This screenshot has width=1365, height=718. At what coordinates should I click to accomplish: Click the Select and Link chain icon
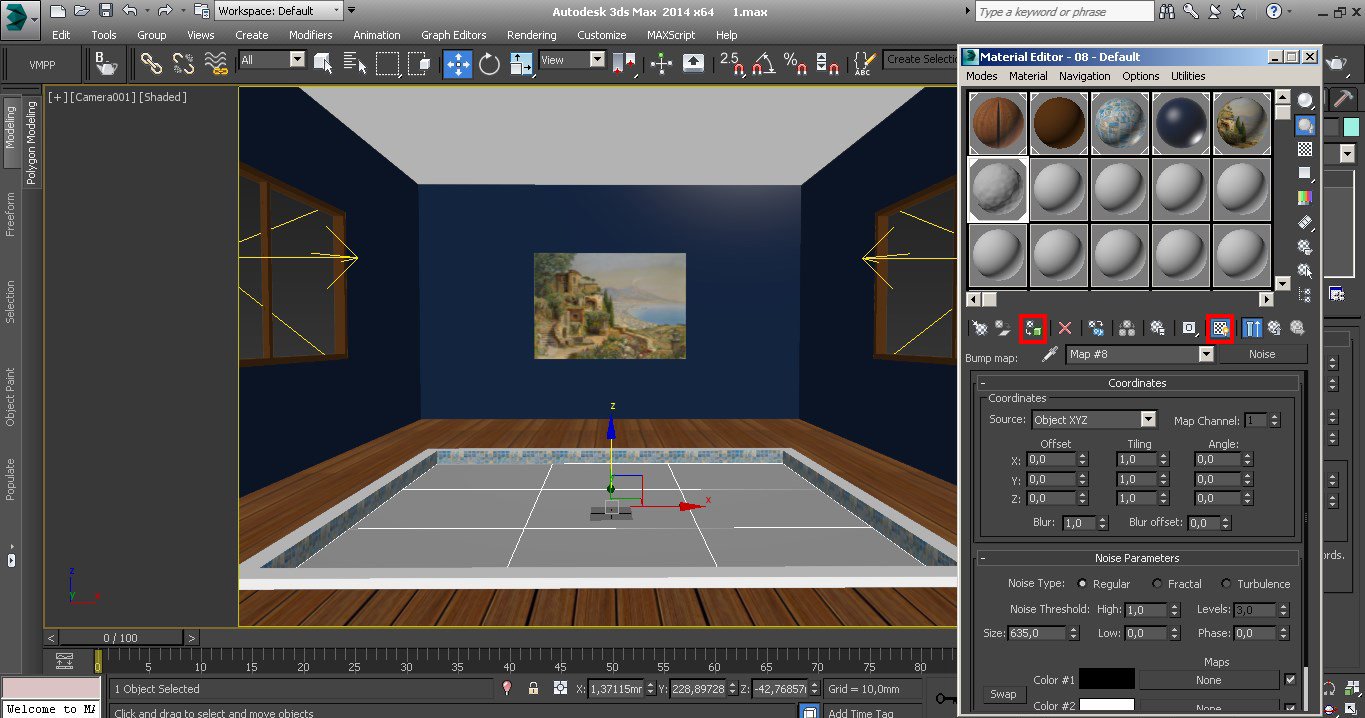point(152,64)
